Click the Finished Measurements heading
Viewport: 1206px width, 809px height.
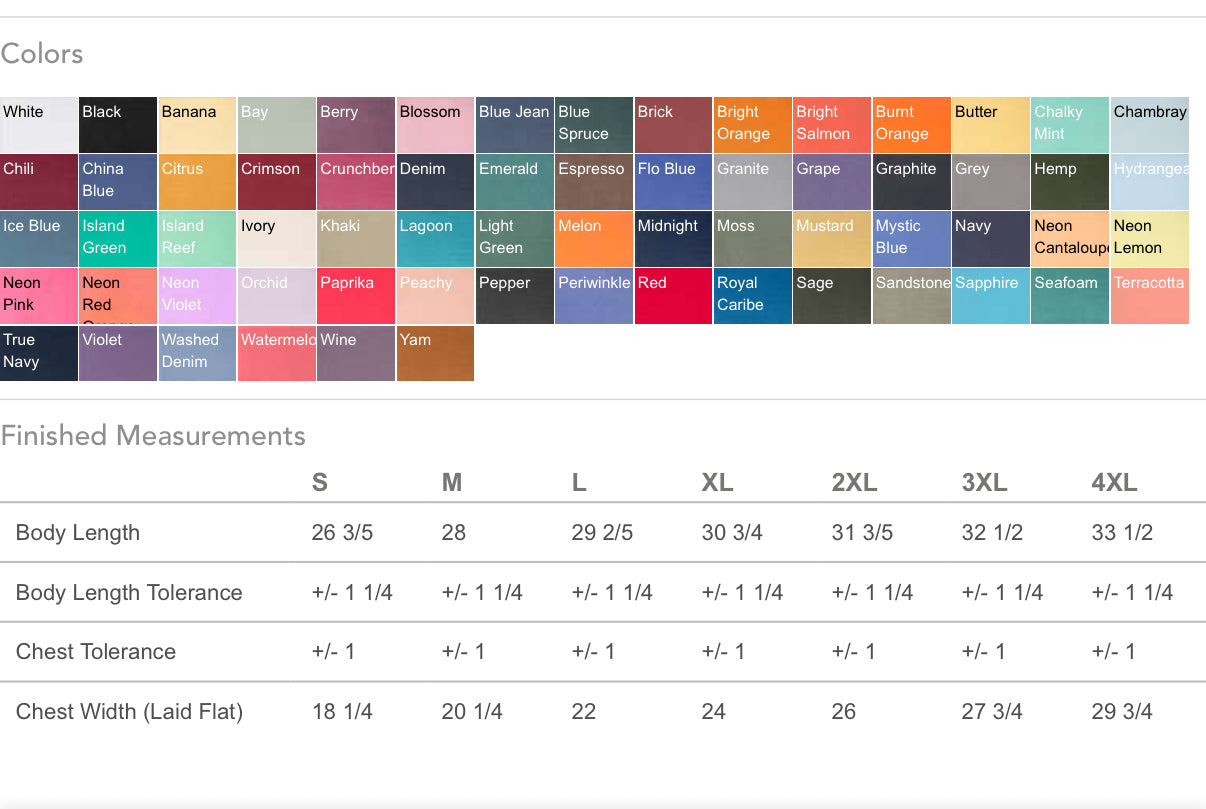click(153, 436)
